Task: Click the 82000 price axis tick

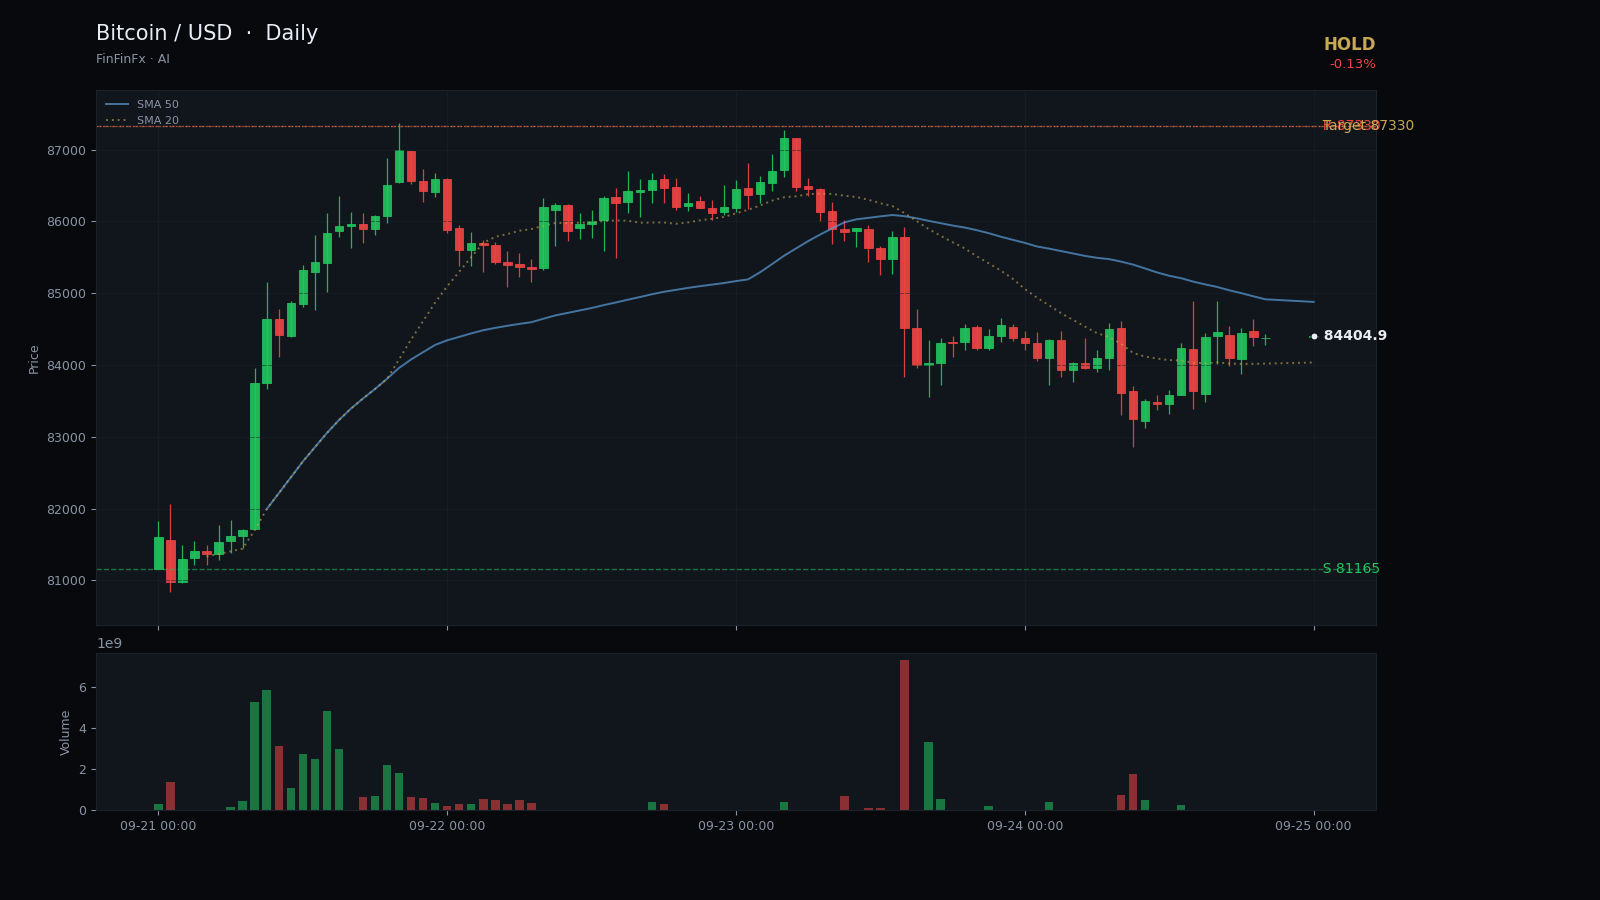Action: point(67,510)
